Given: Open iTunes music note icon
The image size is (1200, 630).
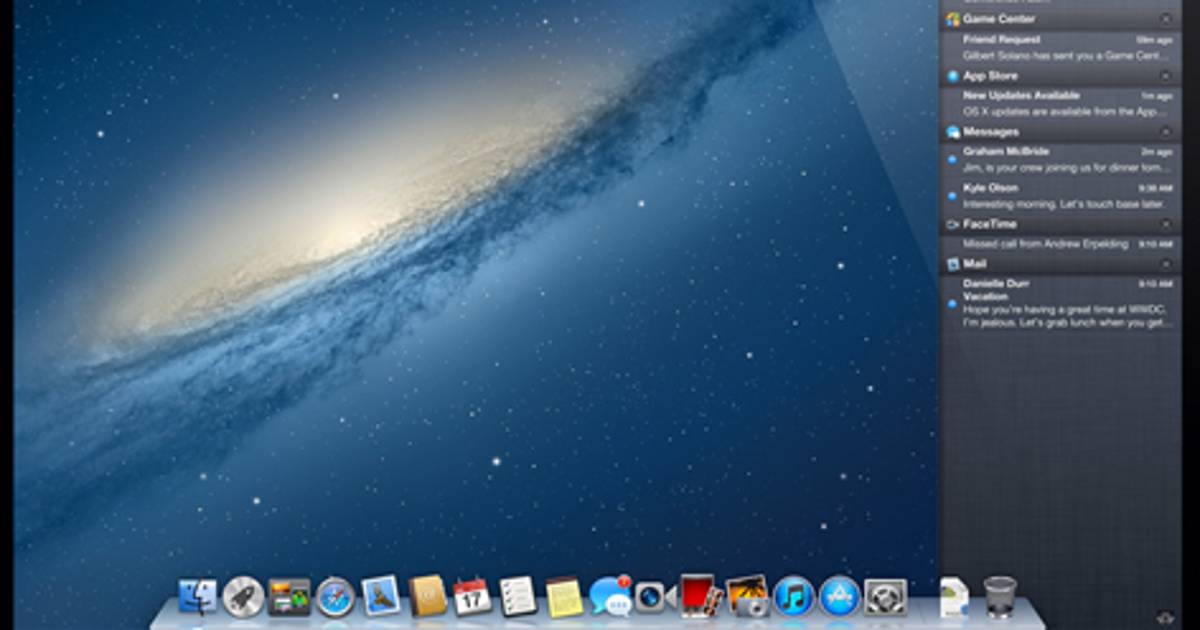Looking at the screenshot, I should 793,597.
